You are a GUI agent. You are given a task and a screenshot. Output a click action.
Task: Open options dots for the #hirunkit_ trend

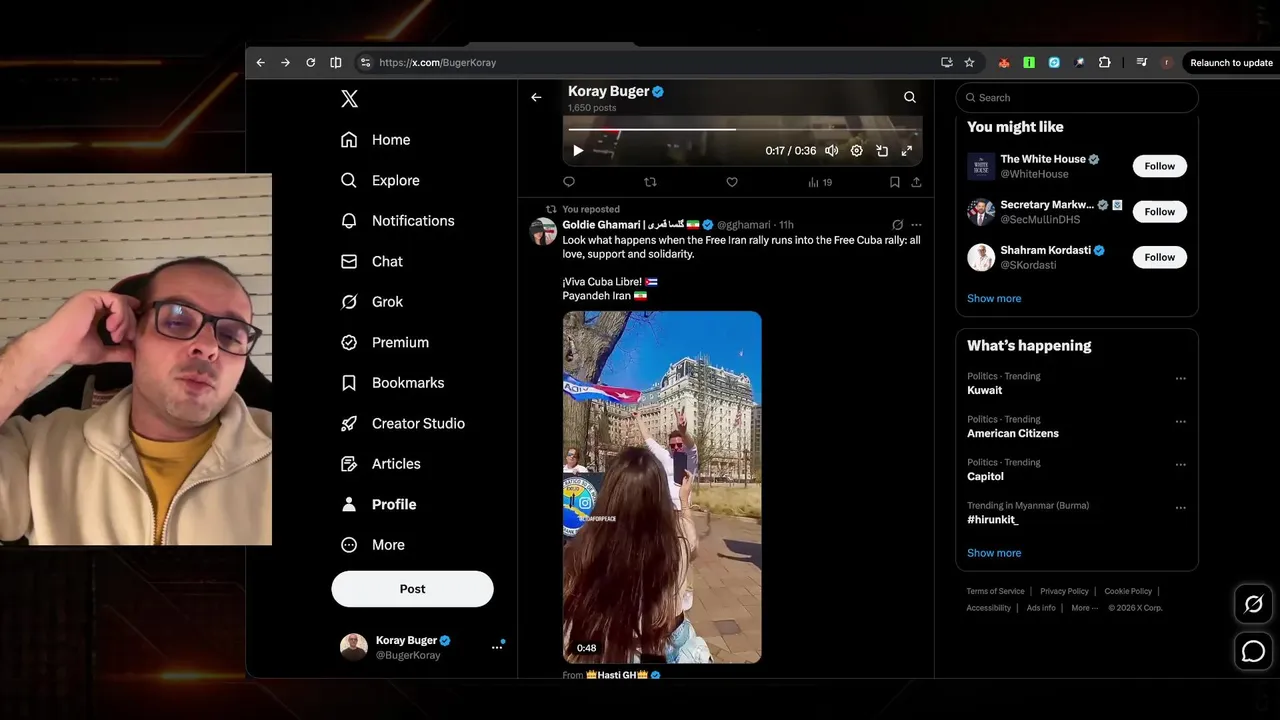click(x=1181, y=508)
